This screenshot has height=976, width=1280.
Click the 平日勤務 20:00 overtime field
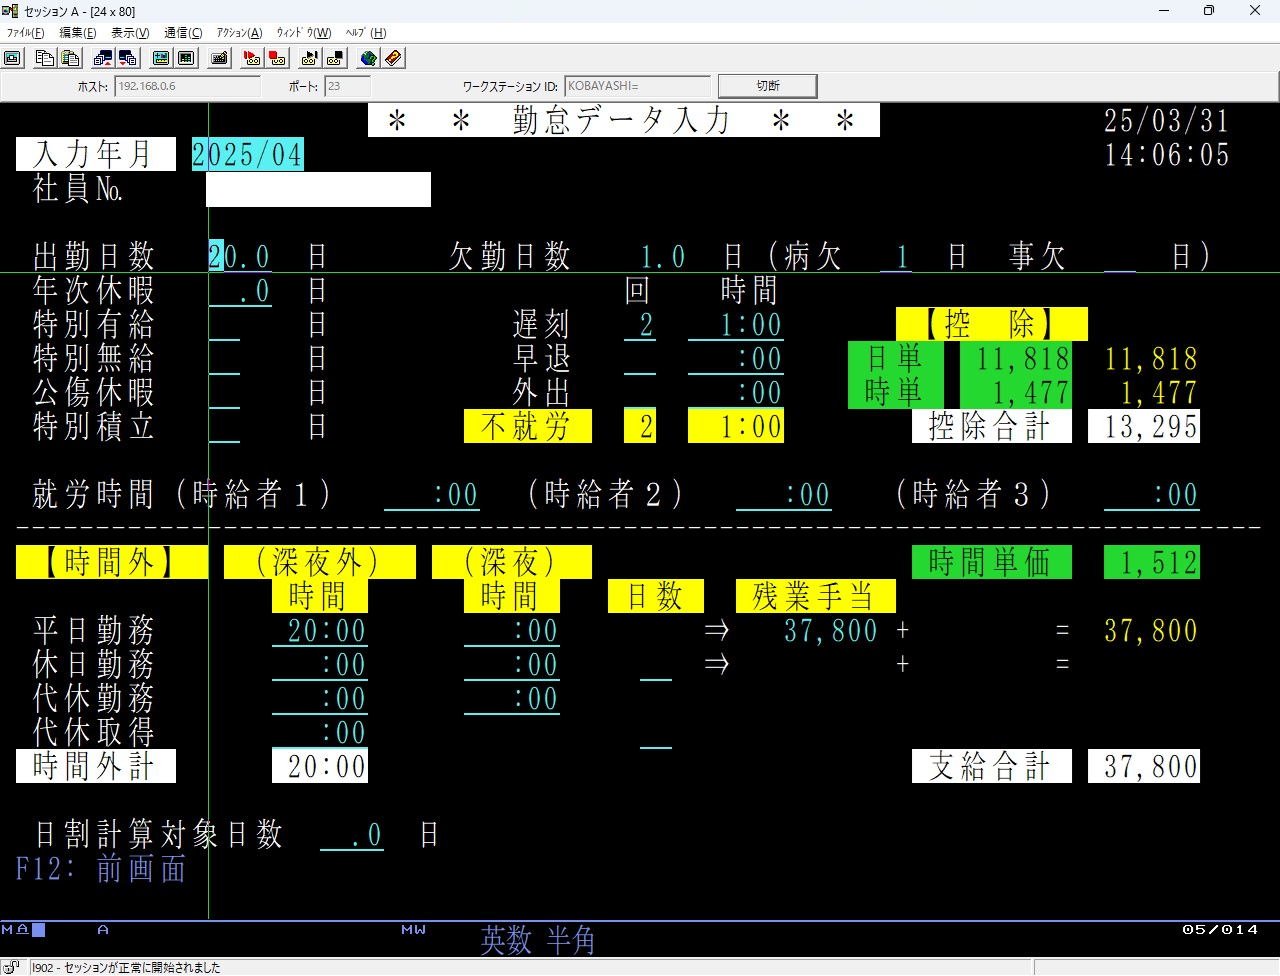320,631
